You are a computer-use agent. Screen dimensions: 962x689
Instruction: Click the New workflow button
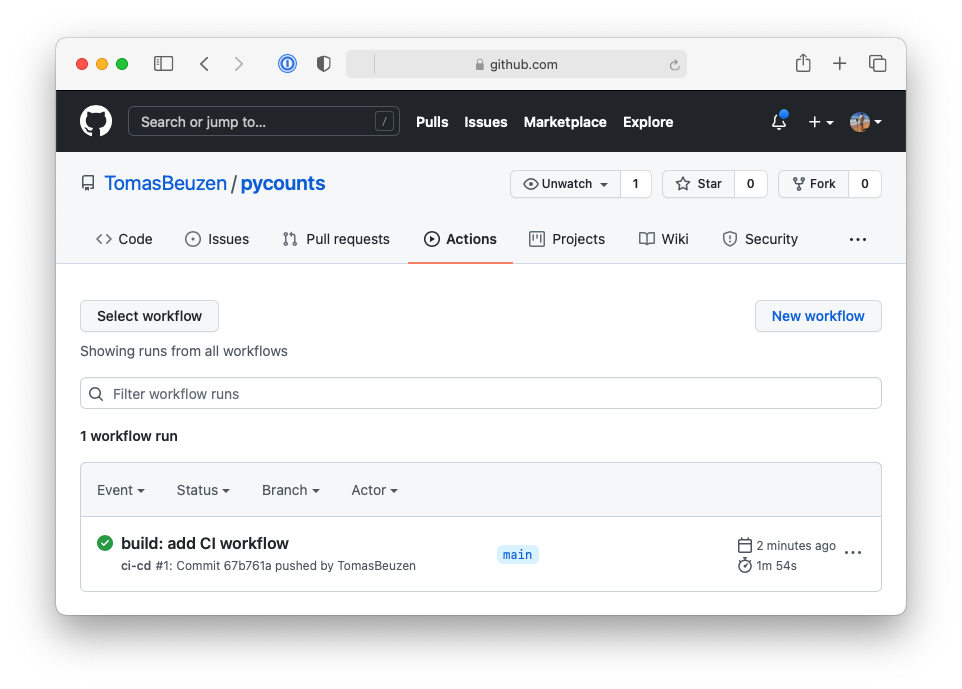point(818,316)
